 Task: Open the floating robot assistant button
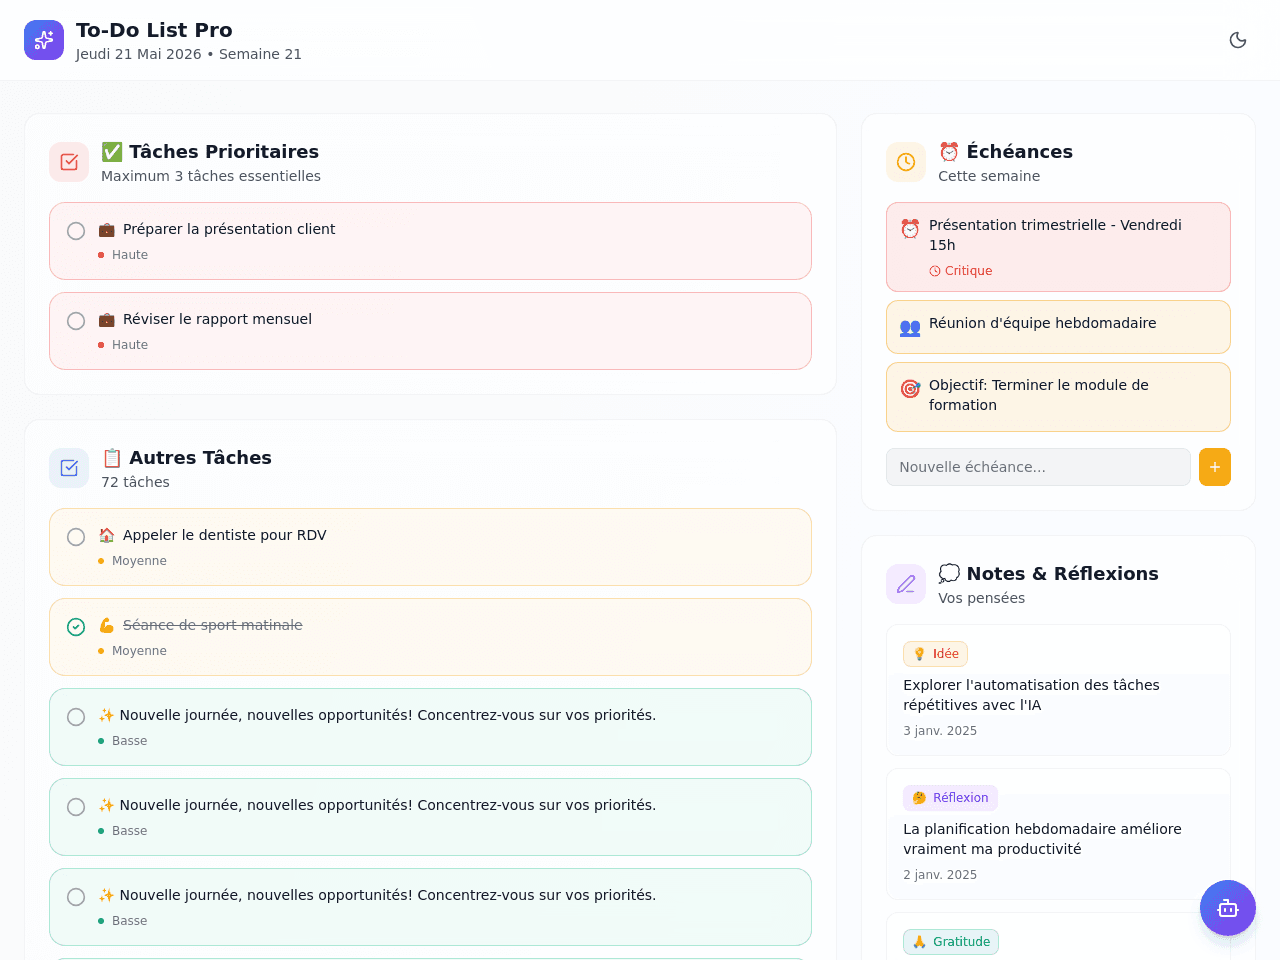tap(1228, 908)
